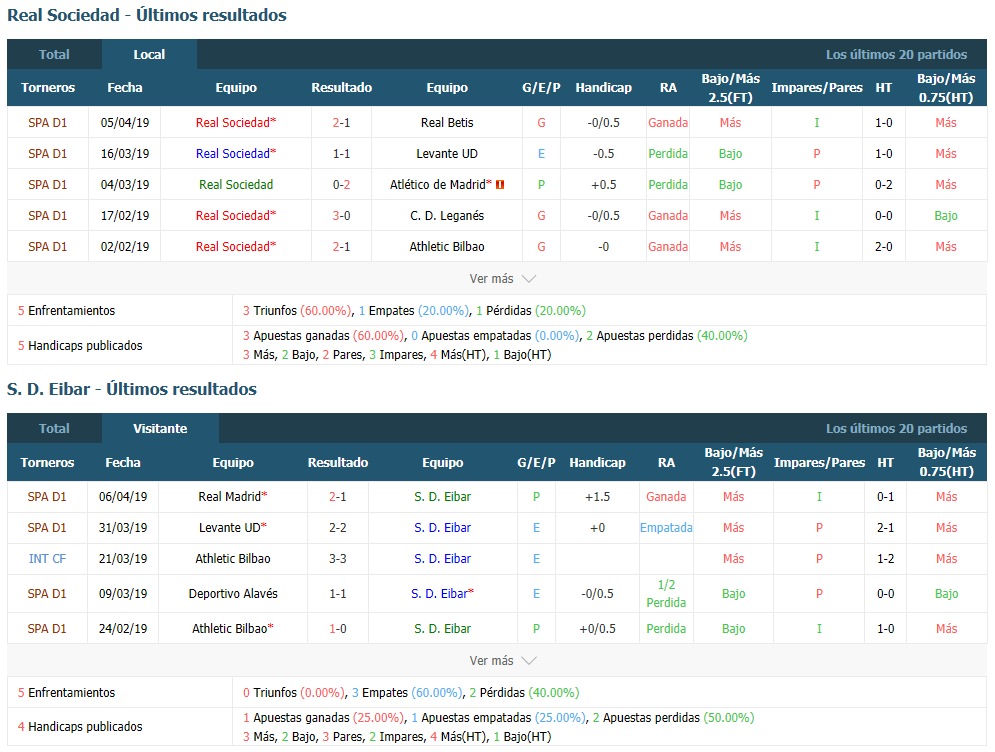Click the Handicap header in S. D. Eibar table

597,463
